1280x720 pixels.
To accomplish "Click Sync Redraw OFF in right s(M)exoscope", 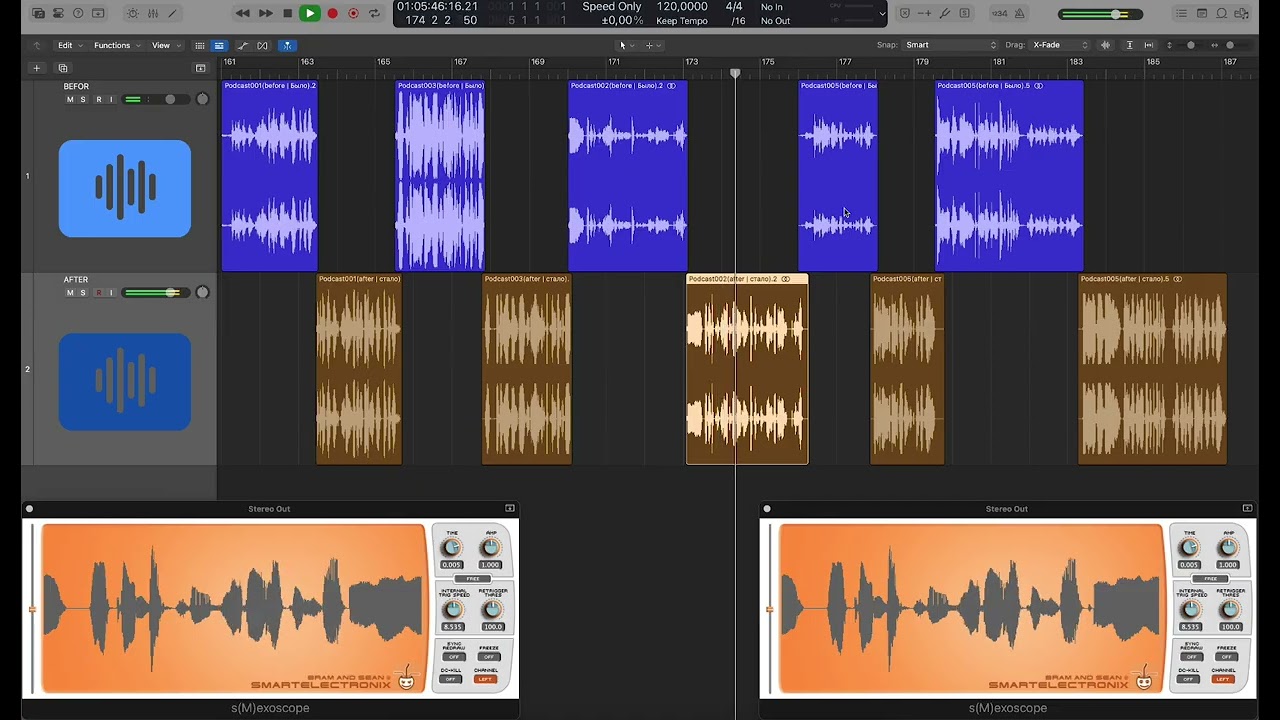I will [1191, 657].
